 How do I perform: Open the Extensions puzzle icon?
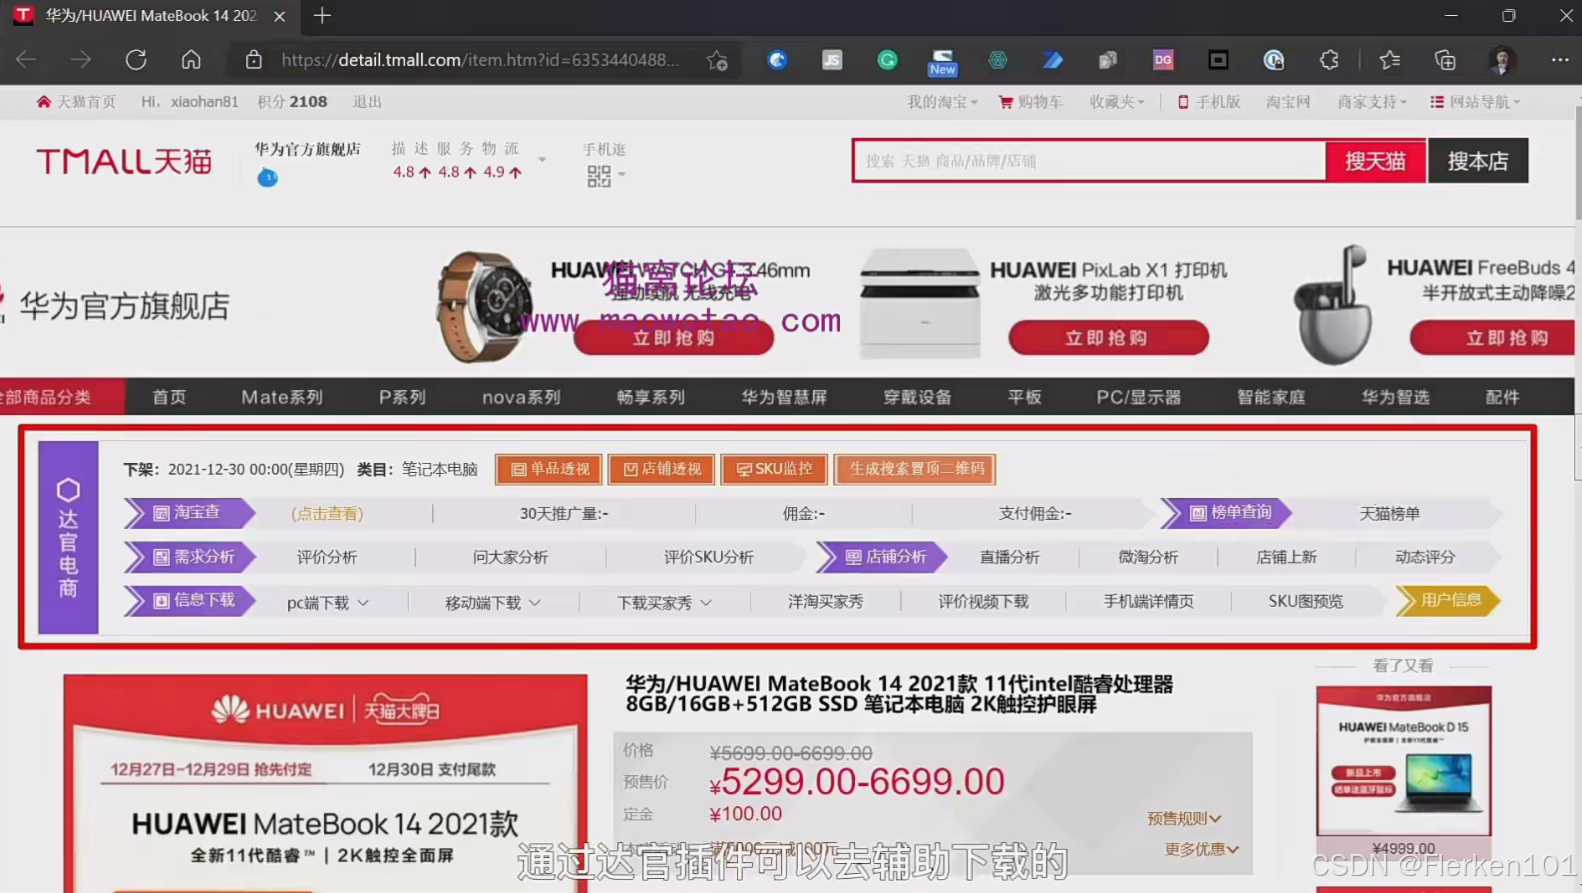(x=1329, y=60)
